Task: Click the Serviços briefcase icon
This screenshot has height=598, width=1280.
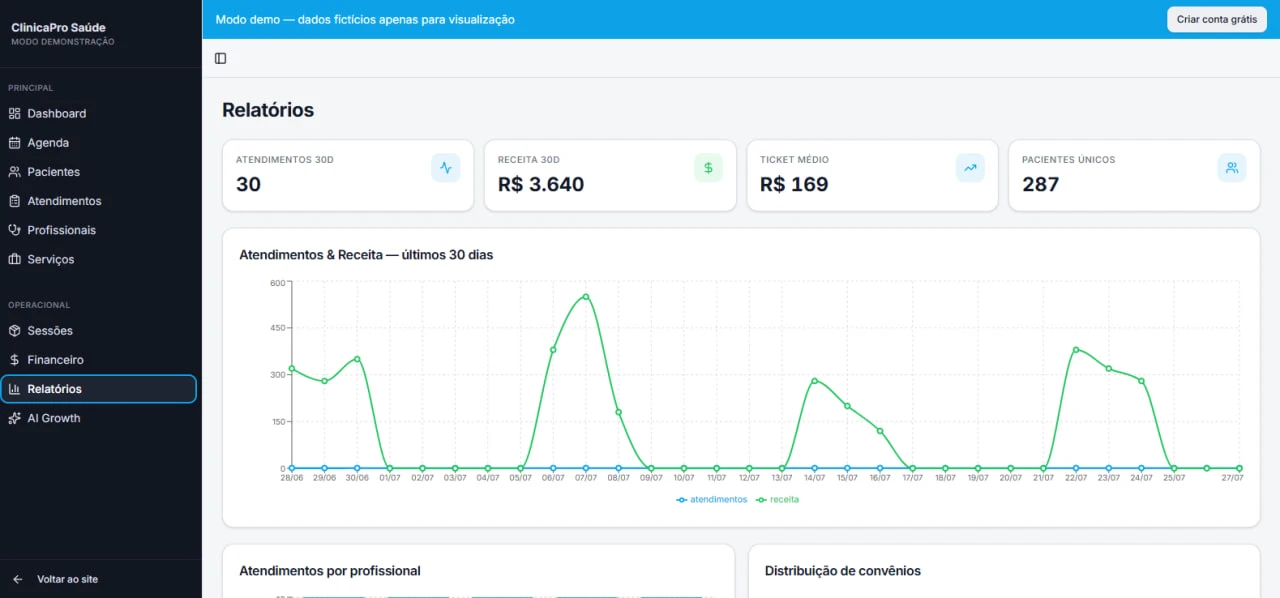Action: point(14,259)
